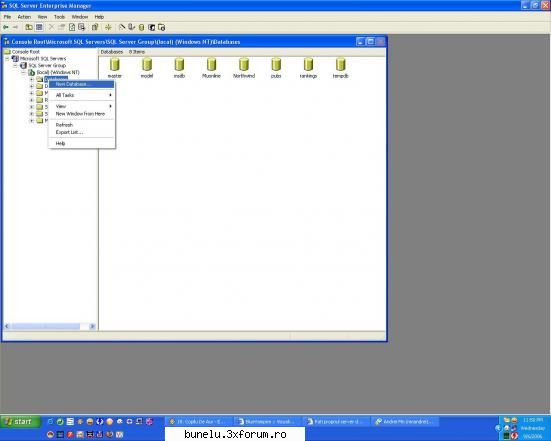This screenshot has width=551, height=441.
Task: Click the Export List toolbar icon
Action: tap(82, 27)
